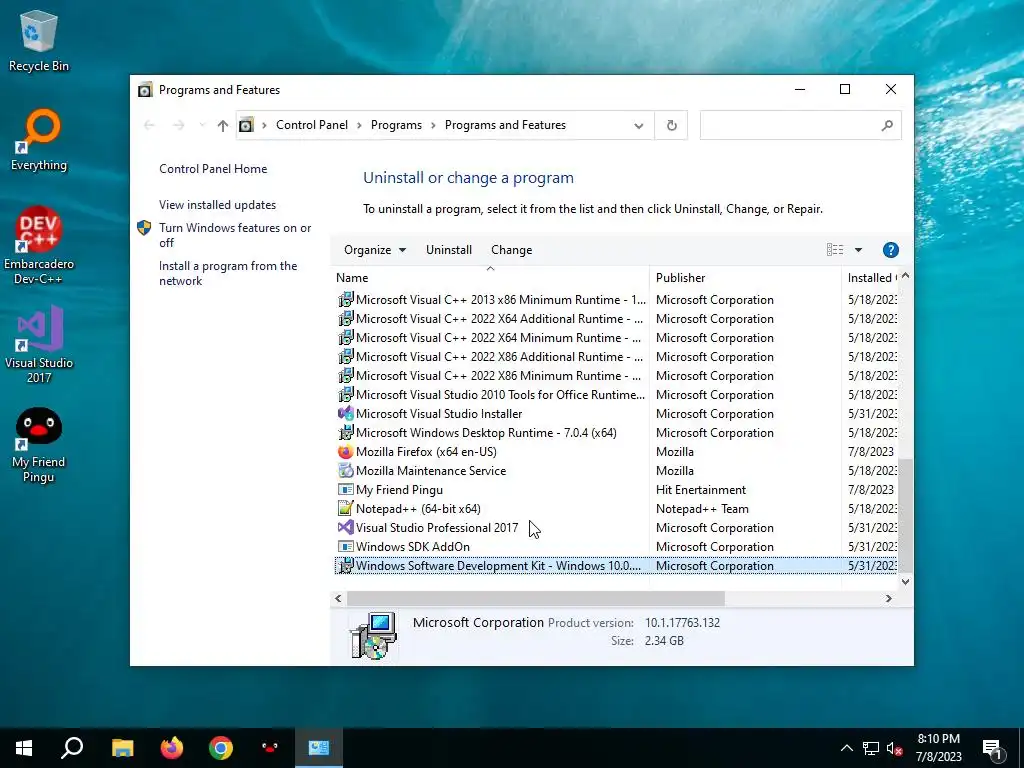Expand the Organize dropdown
This screenshot has height=768, width=1024.
375,250
